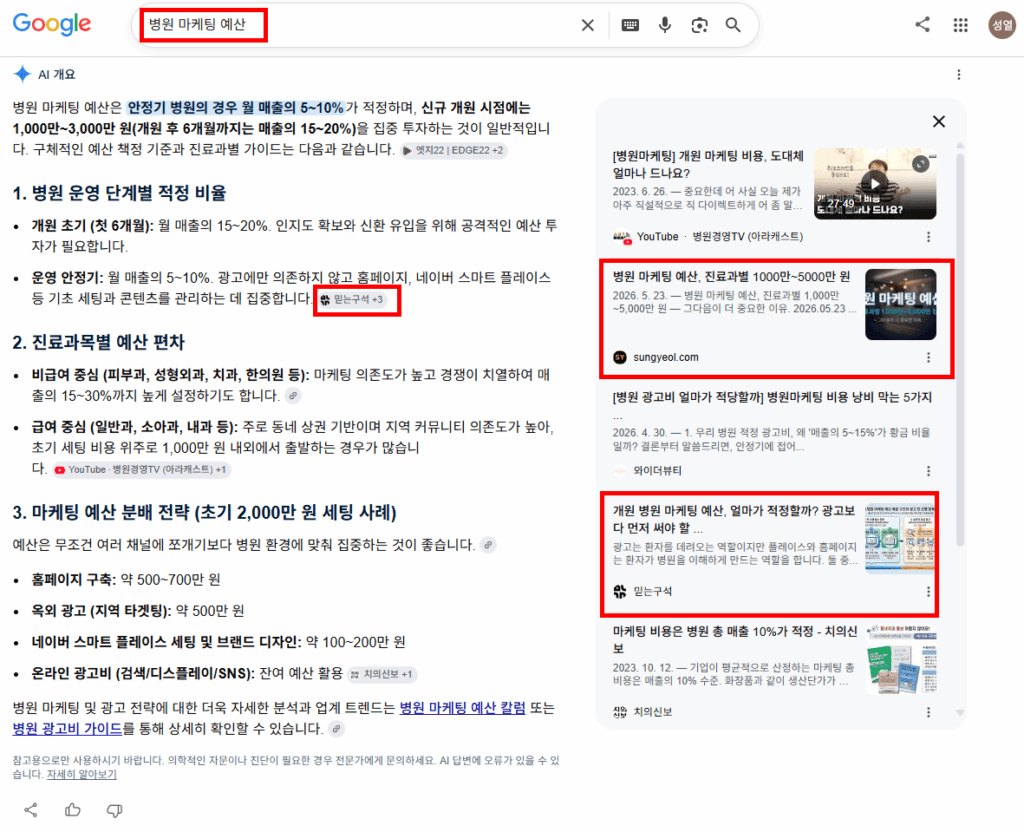
Task: Open the 믿는구석 +3 source chip
Action: 352,300
